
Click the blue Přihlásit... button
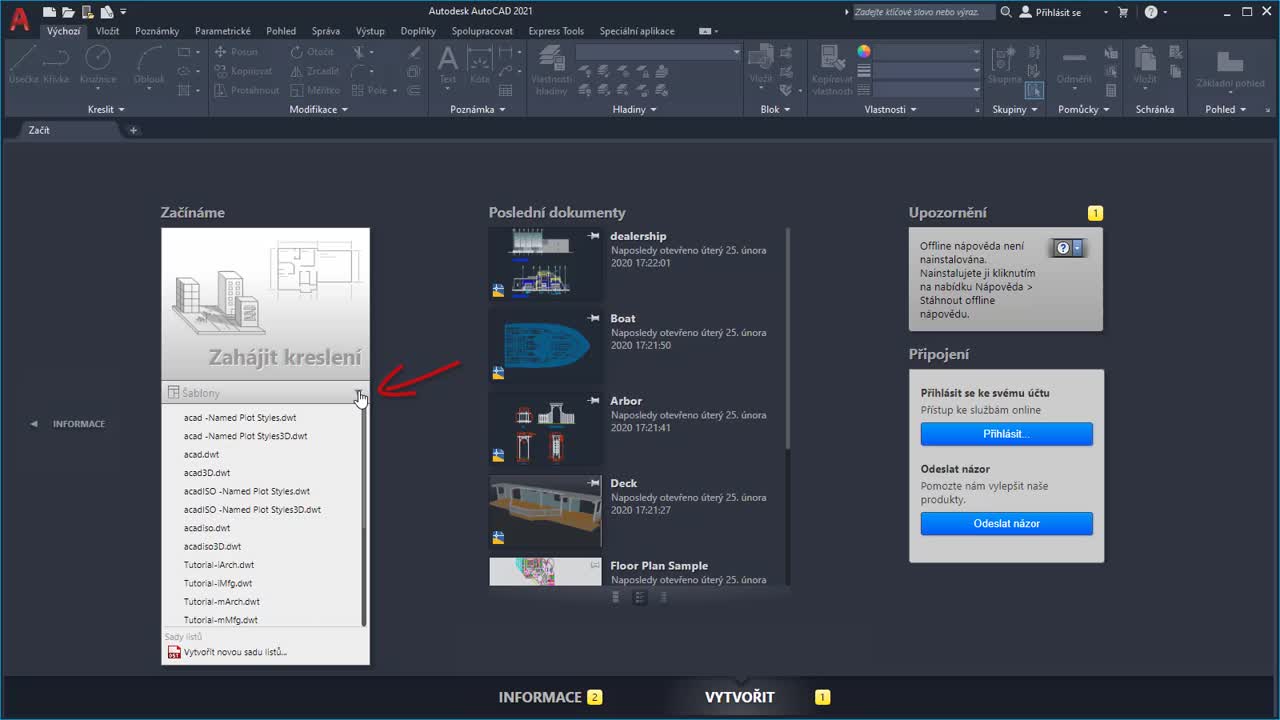(x=1006, y=434)
